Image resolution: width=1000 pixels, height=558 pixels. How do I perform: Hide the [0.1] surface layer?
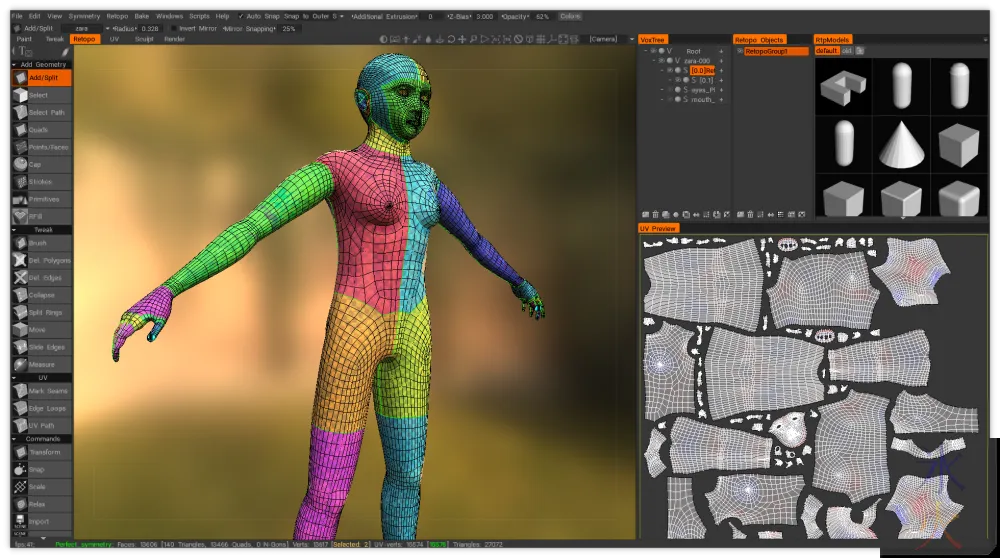(x=678, y=80)
